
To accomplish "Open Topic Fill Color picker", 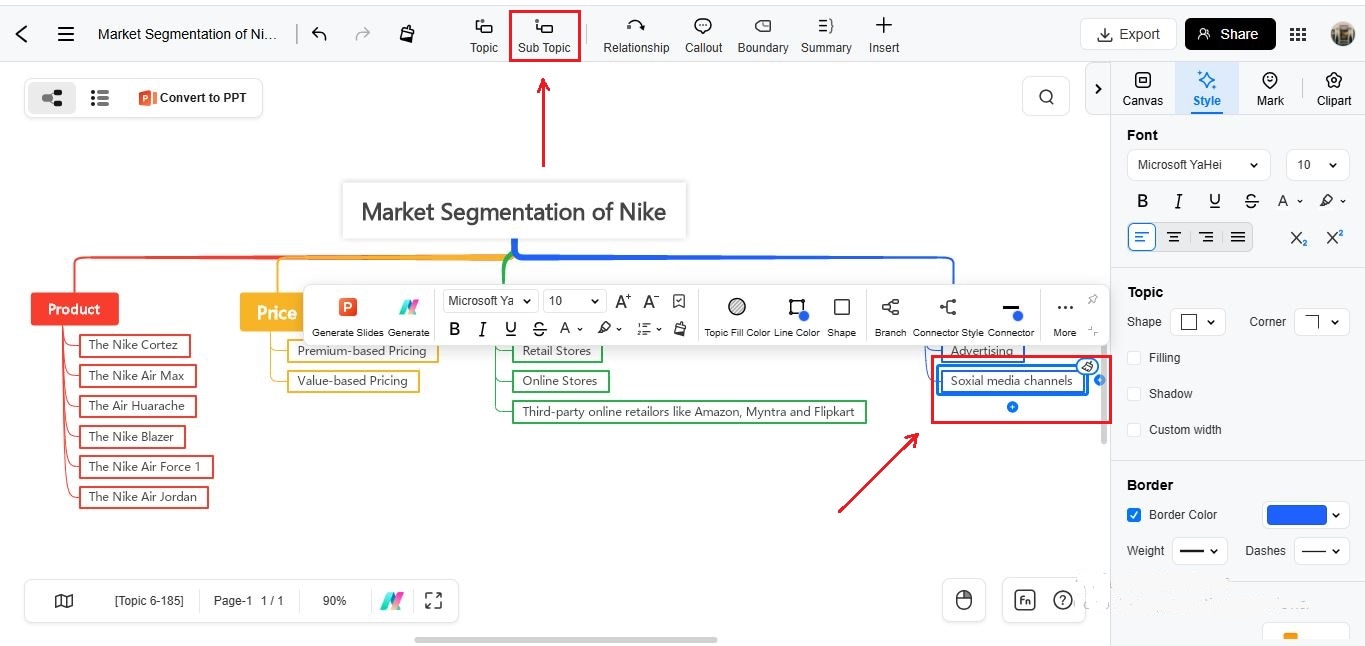I will click(x=737, y=316).
